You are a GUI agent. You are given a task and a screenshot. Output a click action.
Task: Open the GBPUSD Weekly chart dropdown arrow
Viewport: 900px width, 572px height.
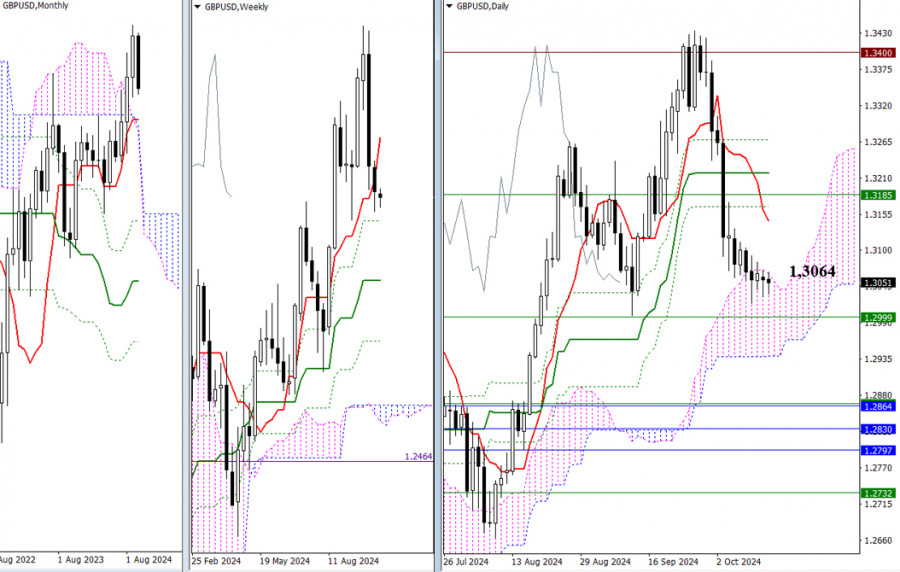[x=197, y=7]
